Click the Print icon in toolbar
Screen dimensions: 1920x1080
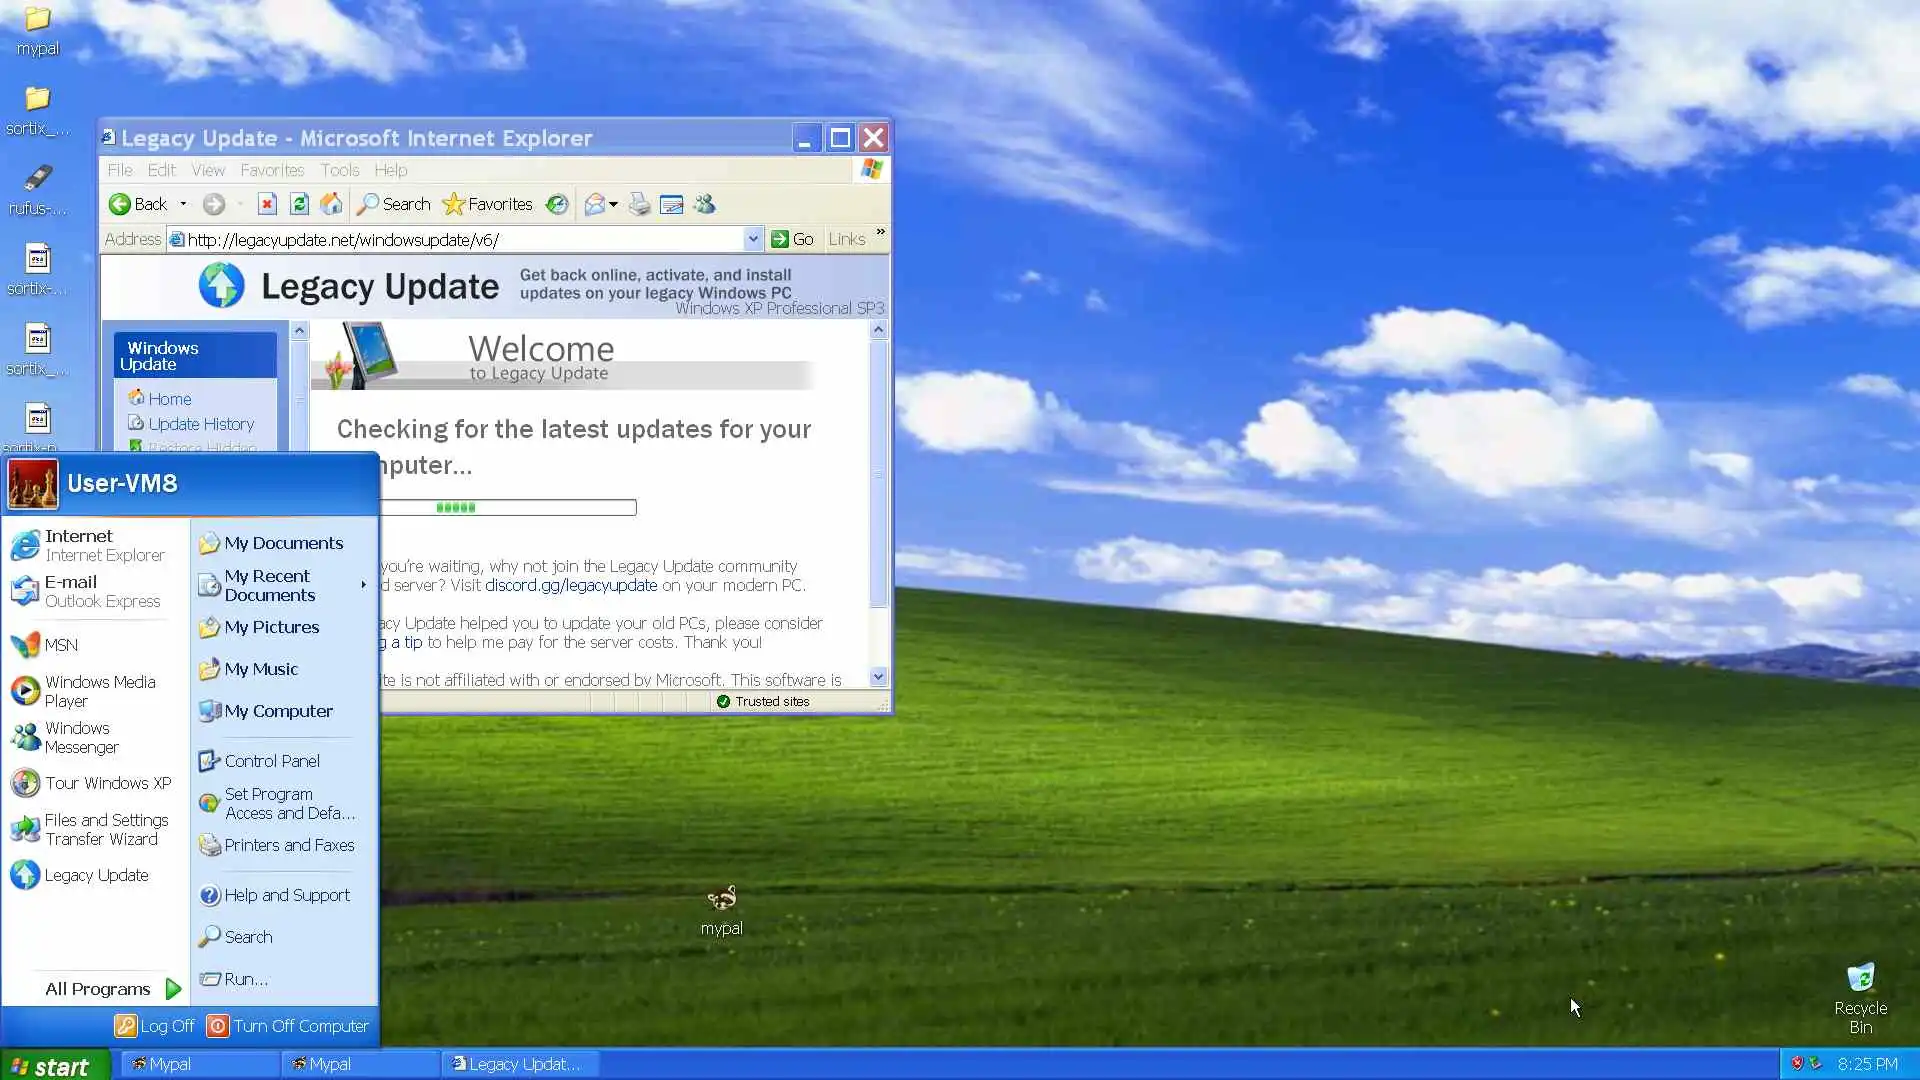click(639, 204)
